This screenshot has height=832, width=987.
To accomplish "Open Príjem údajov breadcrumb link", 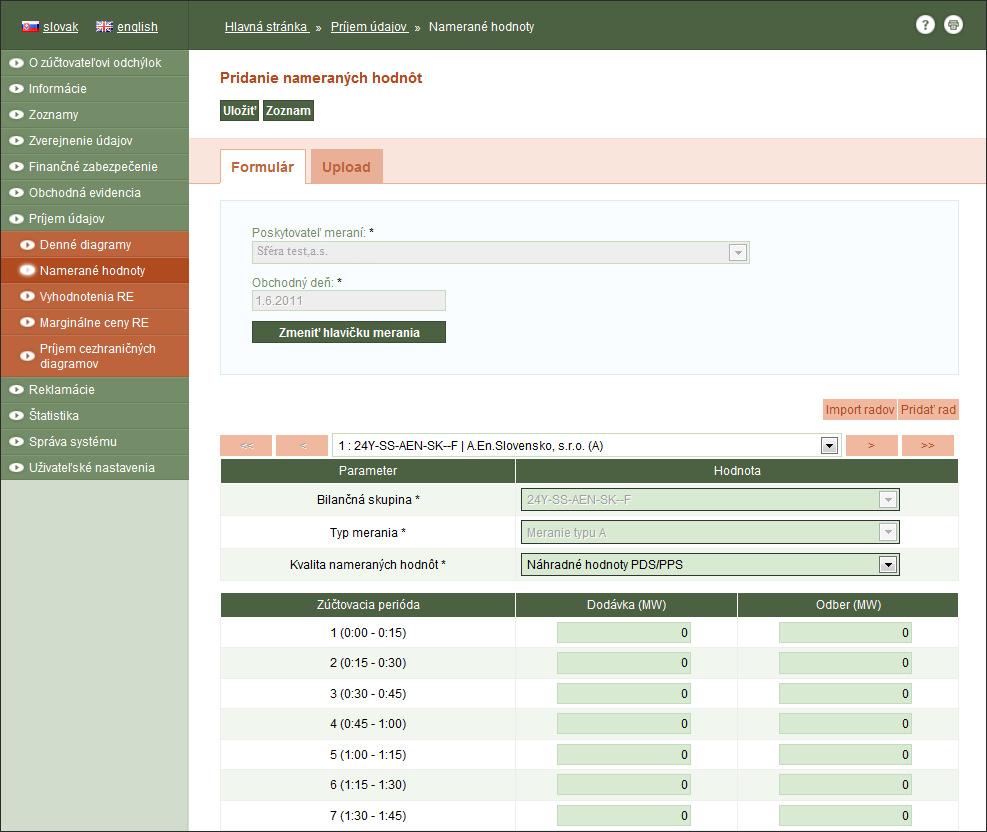I will tap(369, 26).
